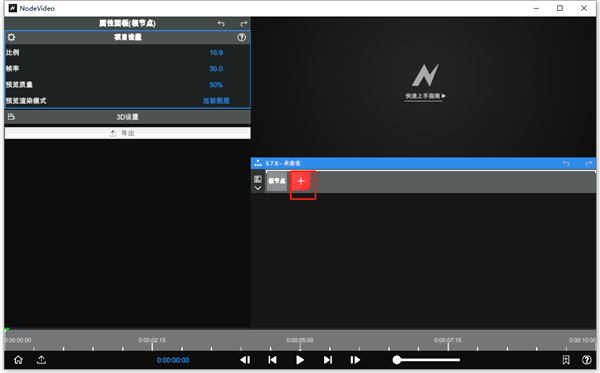
Task: Click the 导出 export button
Action: (x=128, y=133)
